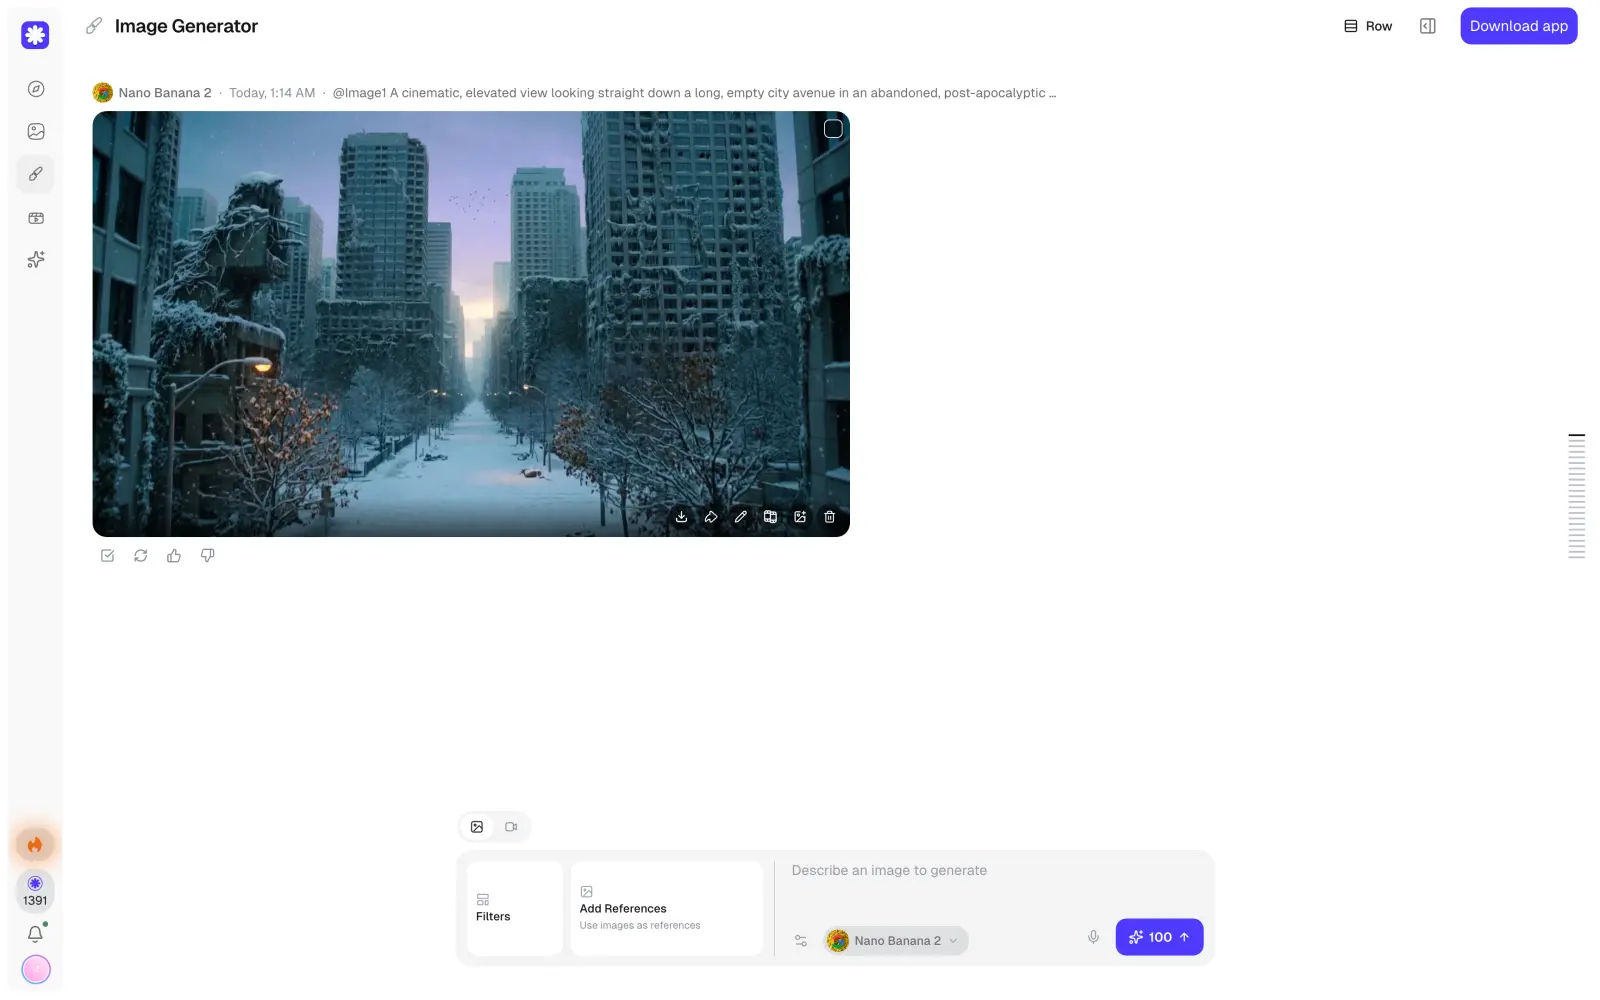The width and height of the screenshot is (1600, 1000).
Task: Expand the Nano Banana 2 model dropdown
Action: coord(896,941)
